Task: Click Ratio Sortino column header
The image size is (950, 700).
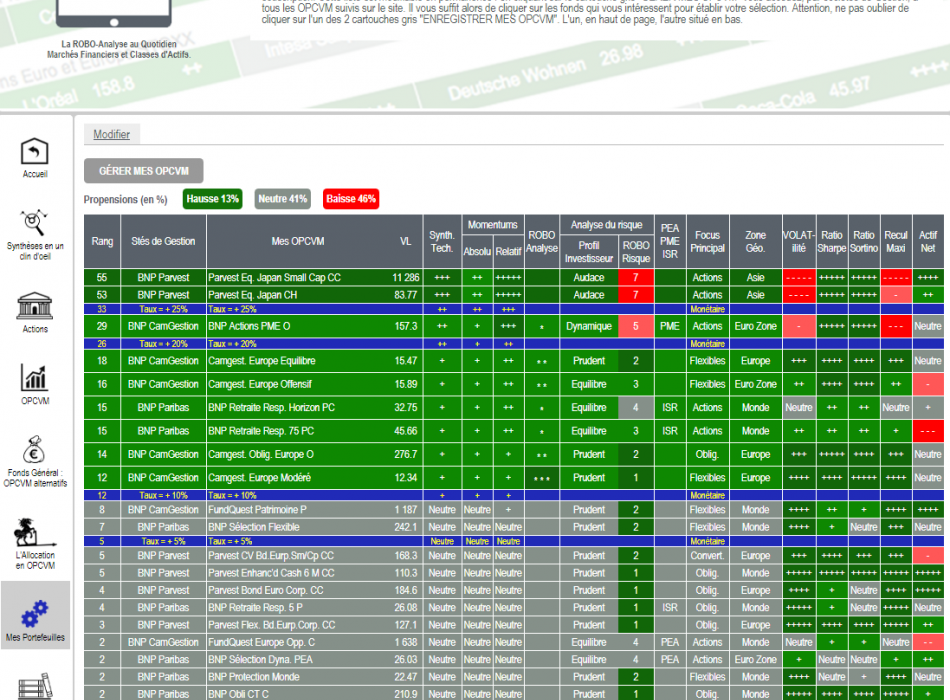Action: pos(864,241)
